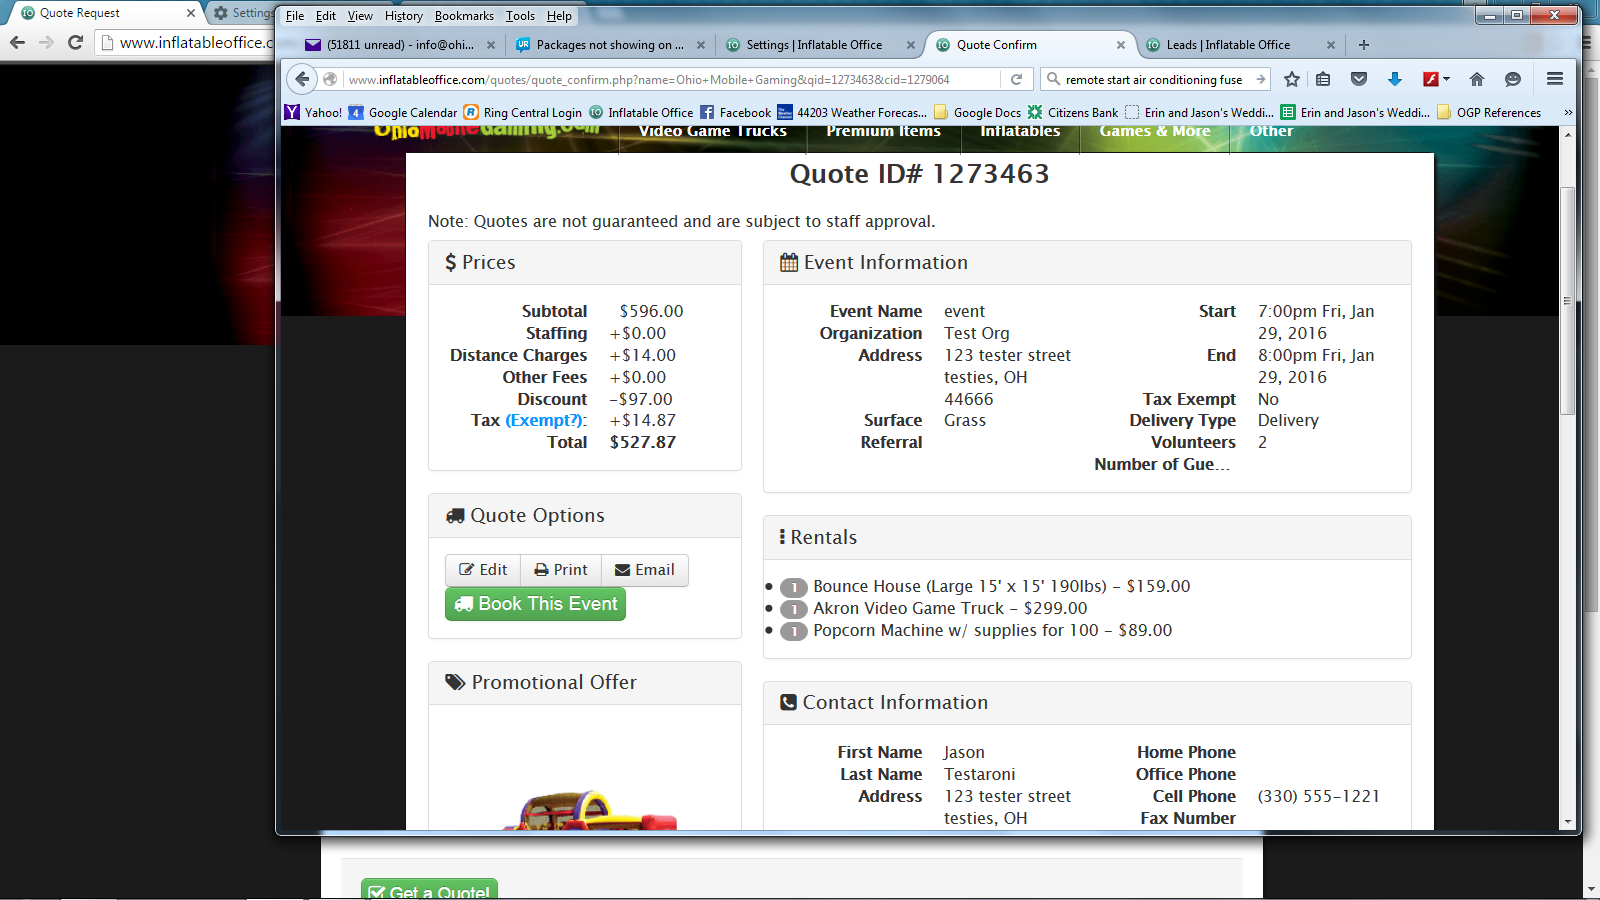Open the History menu
The width and height of the screenshot is (1600, 900).
(x=403, y=16)
